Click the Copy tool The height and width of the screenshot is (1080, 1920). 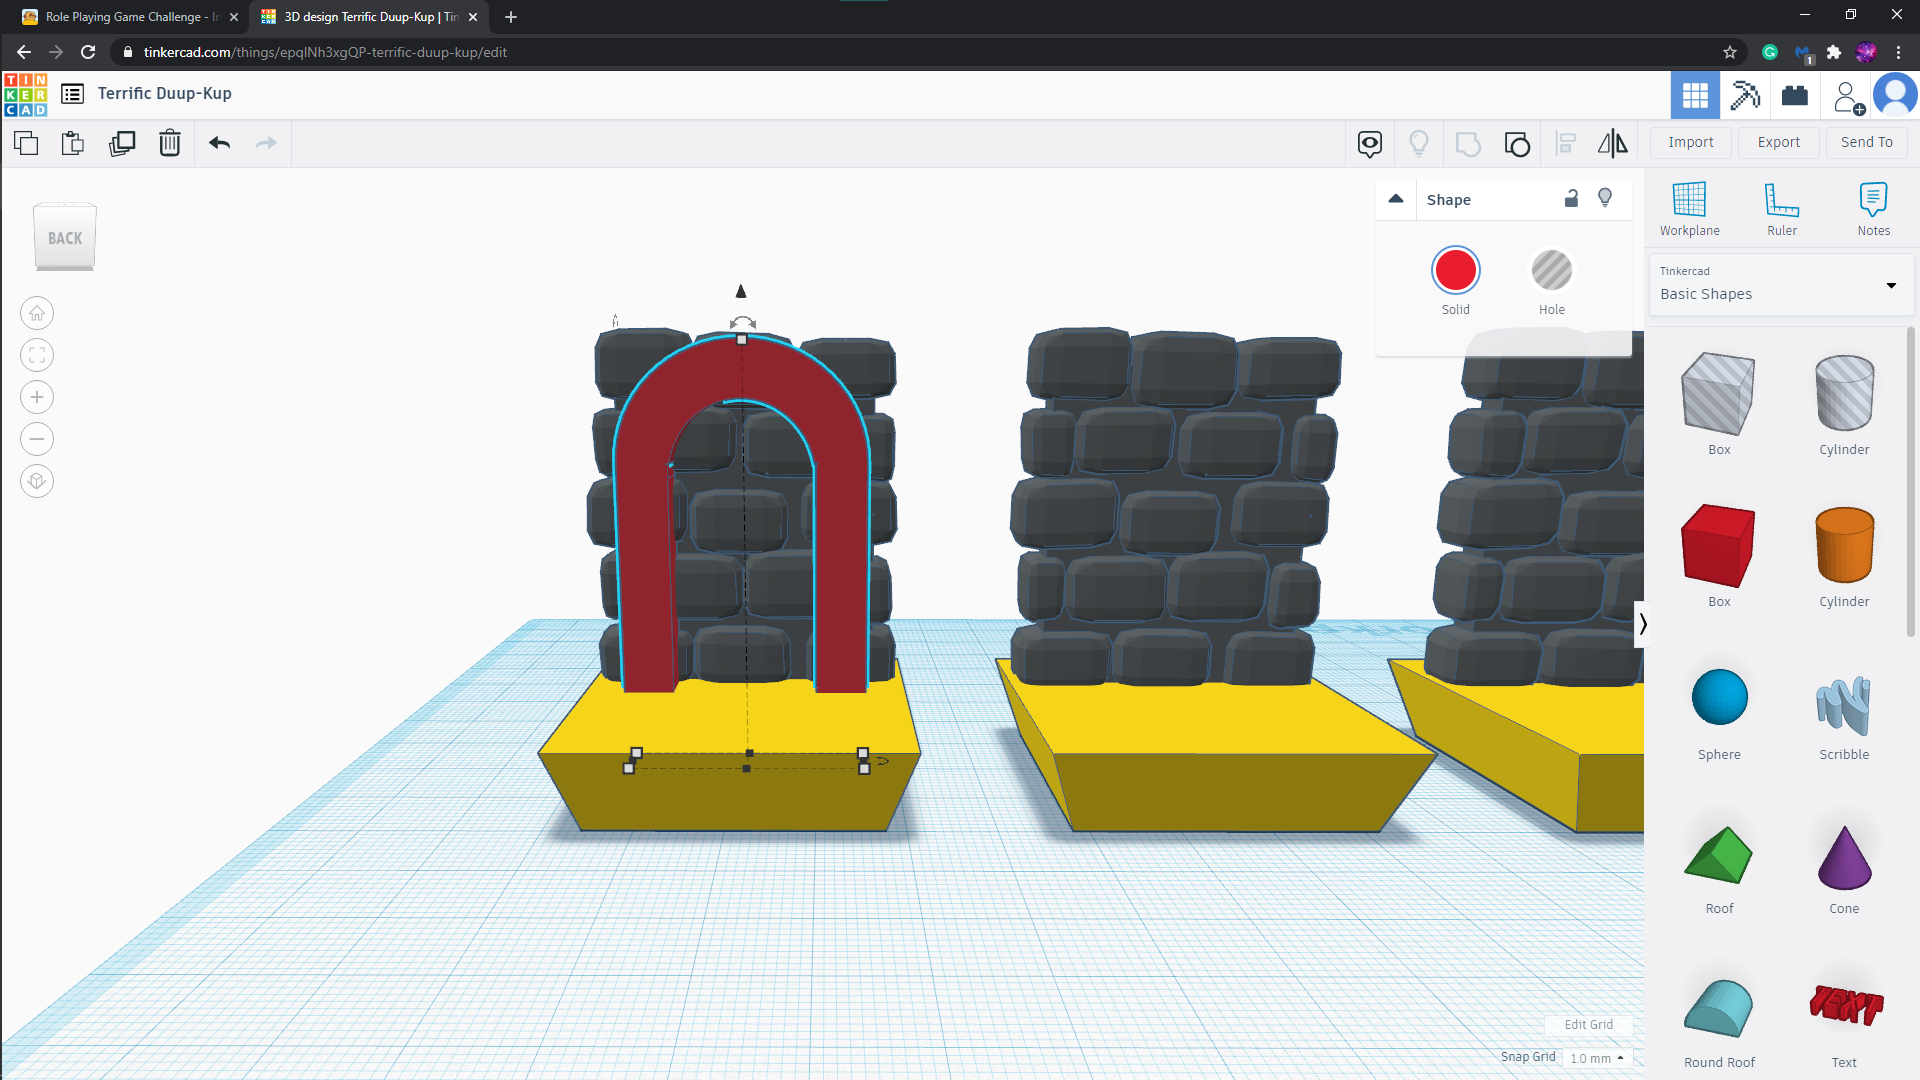(x=26, y=143)
